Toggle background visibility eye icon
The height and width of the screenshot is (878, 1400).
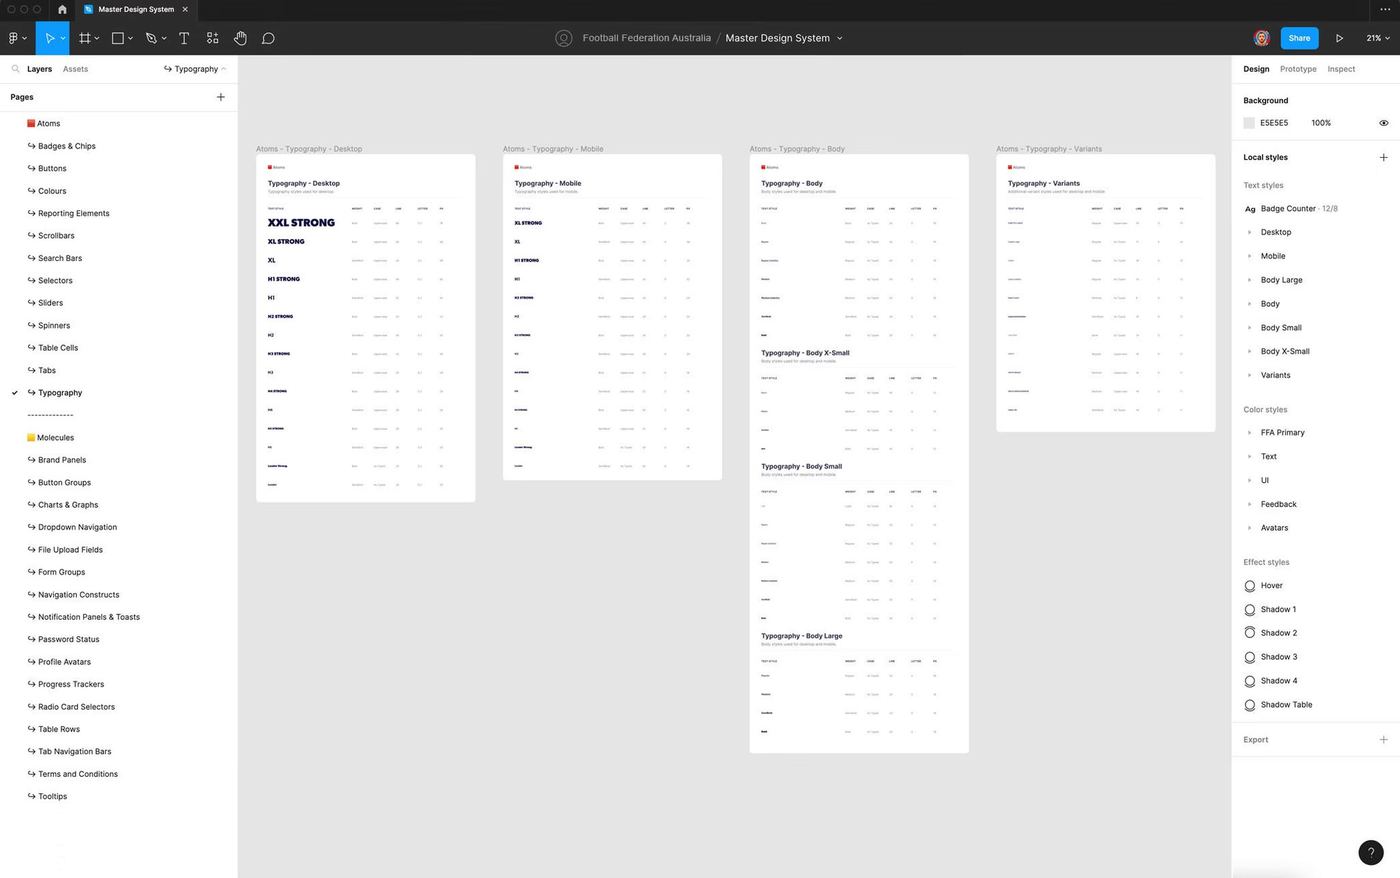(x=1384, y=123)
